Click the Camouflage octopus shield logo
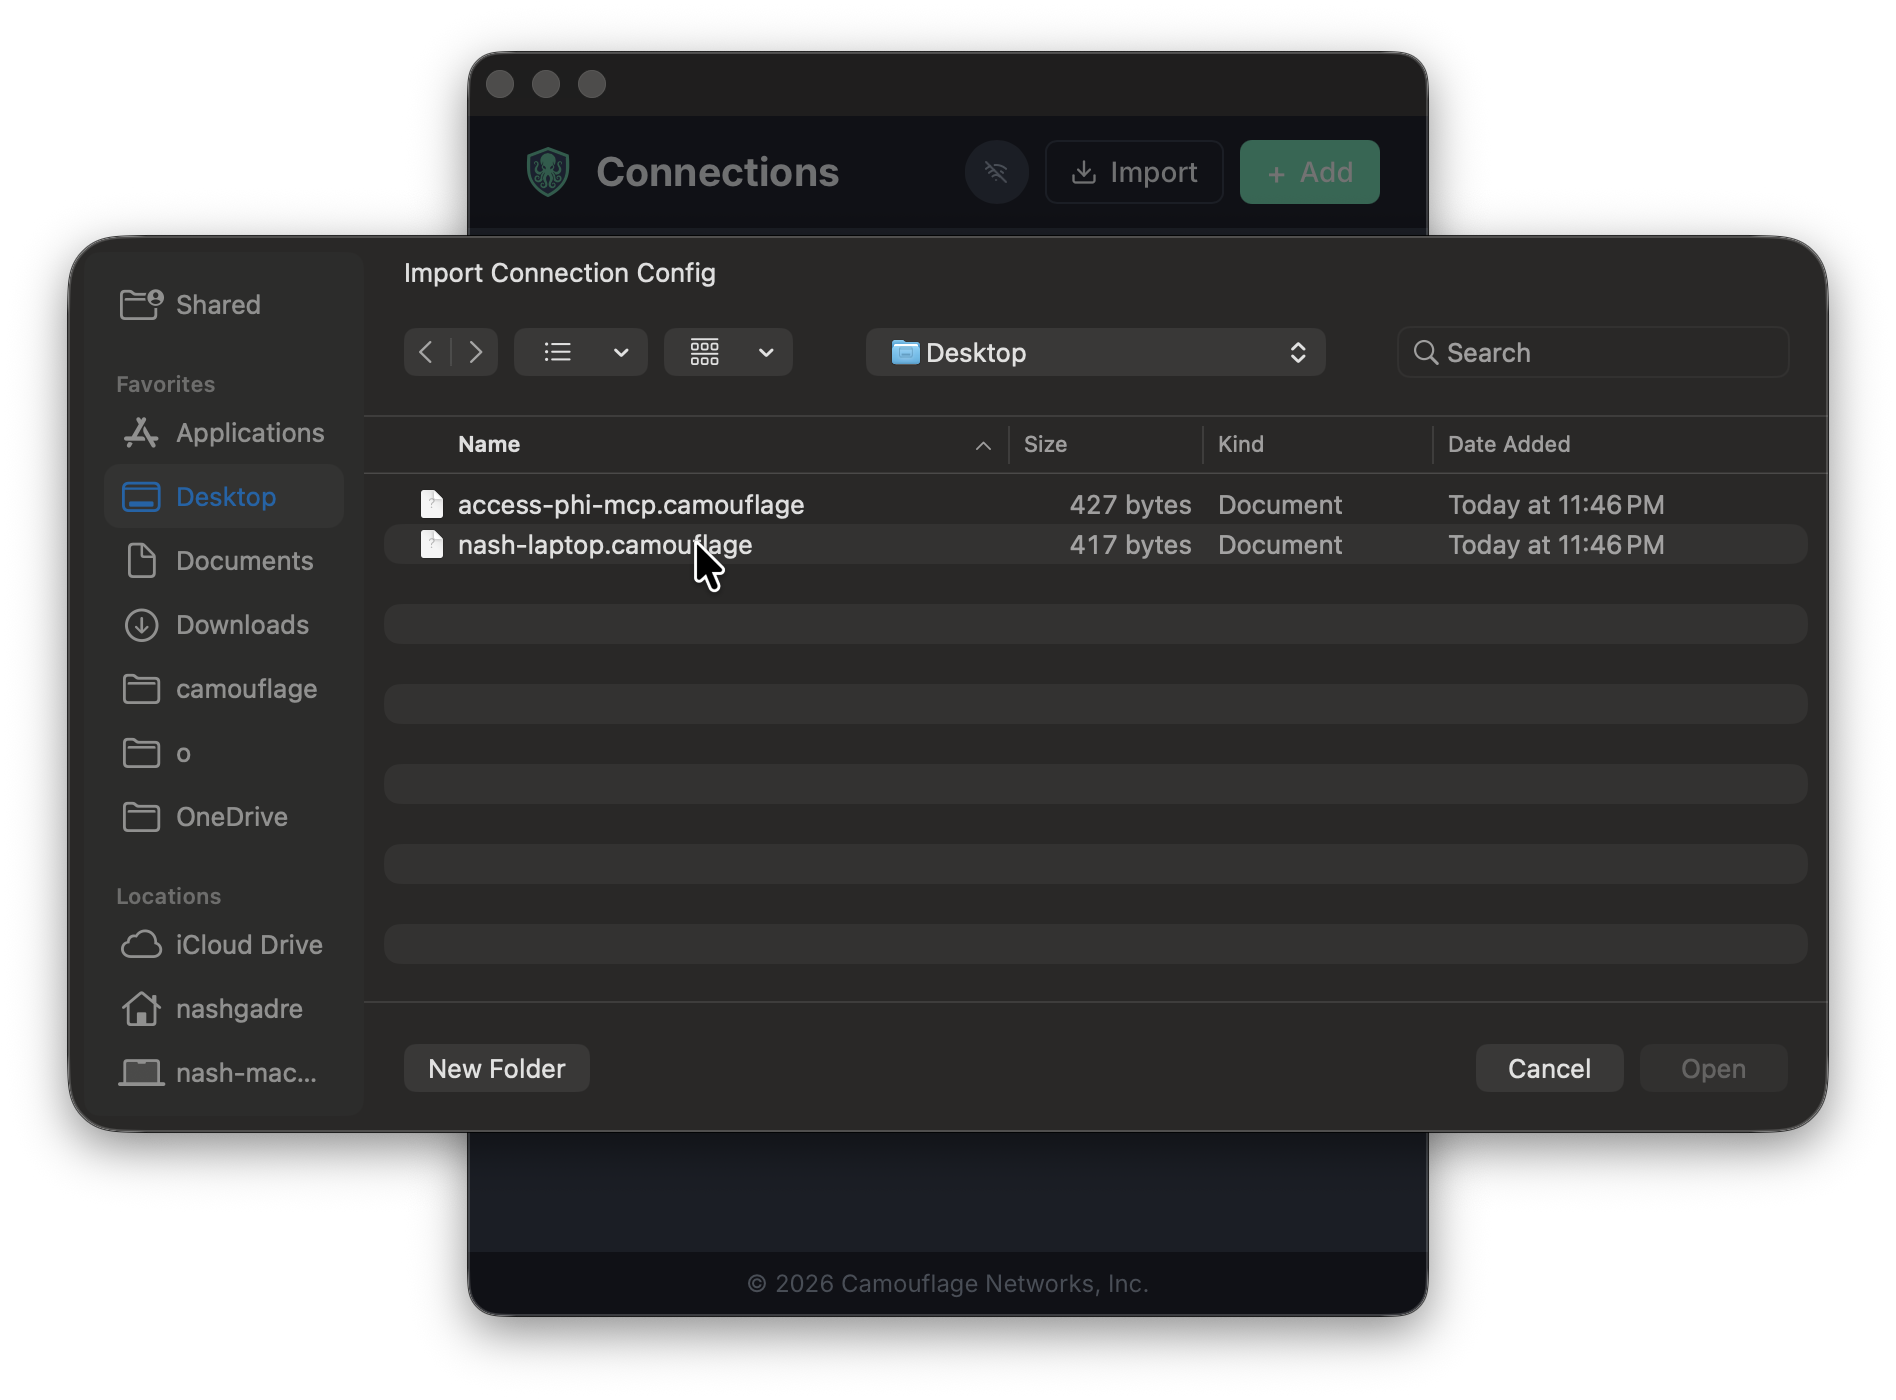 coord(548,172)
